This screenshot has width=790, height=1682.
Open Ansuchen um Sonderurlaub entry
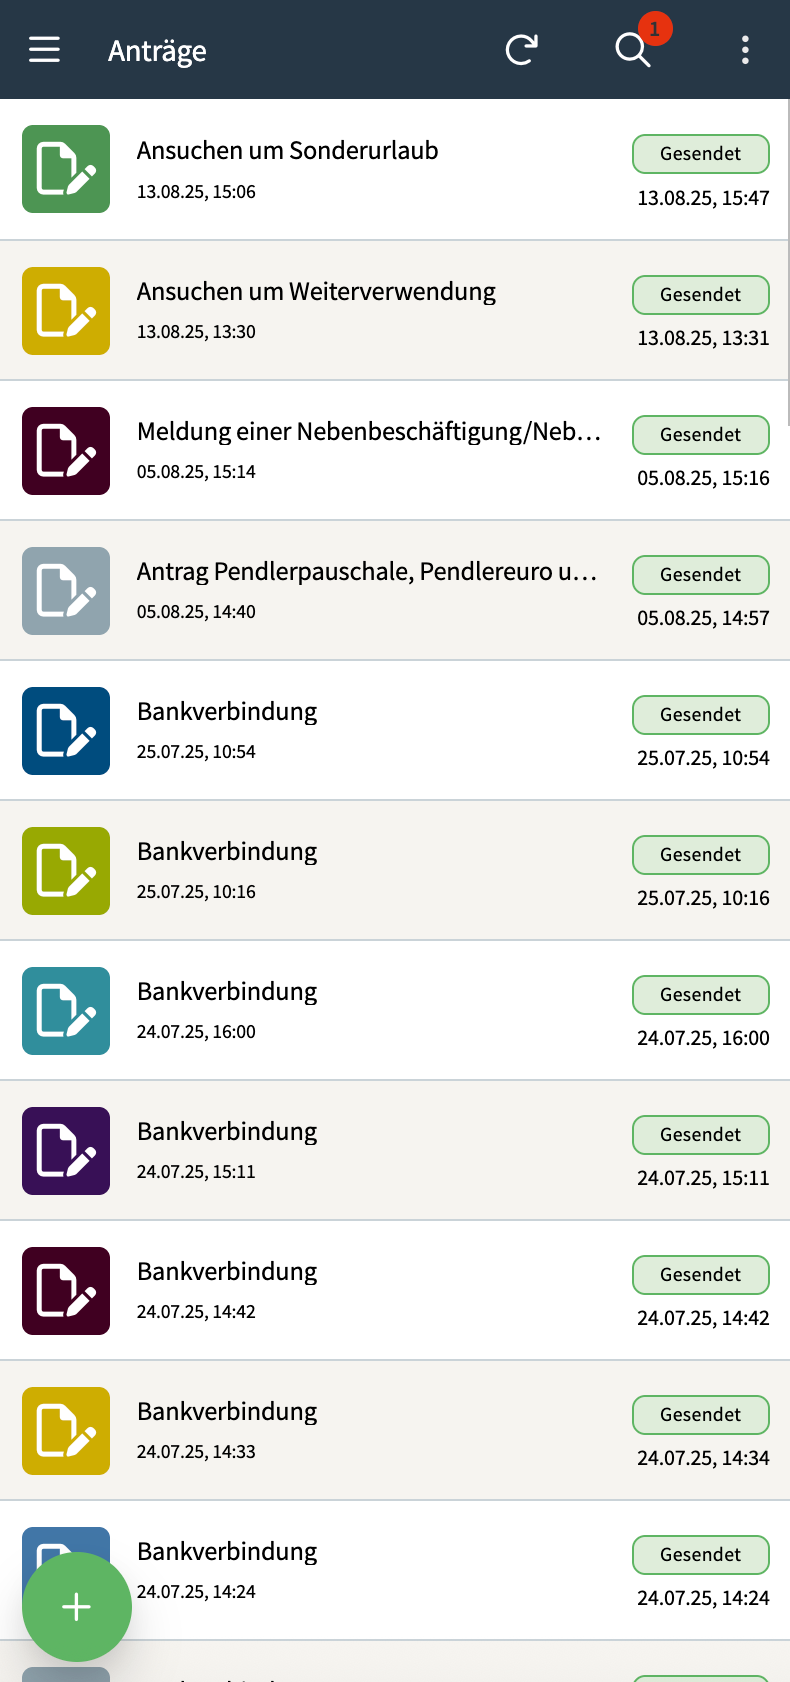(395, 170)
